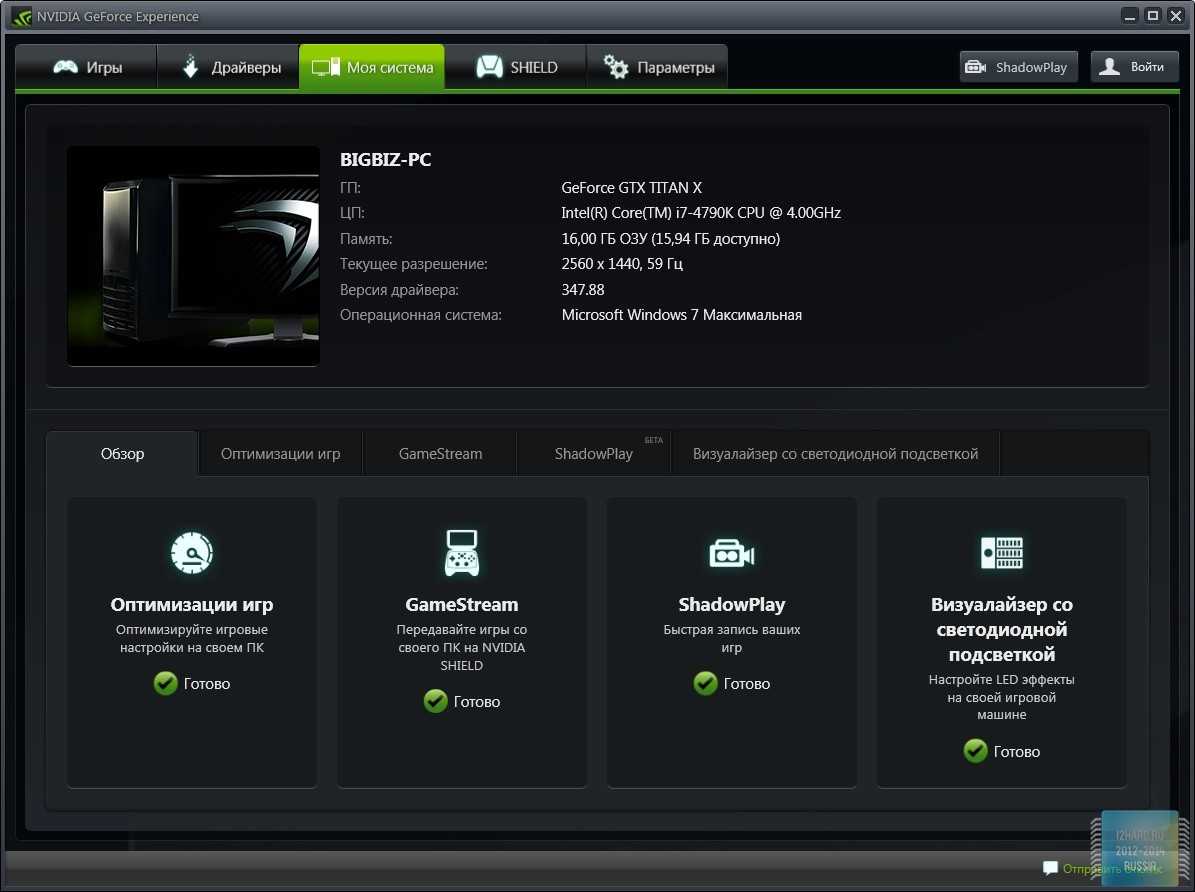This screenshot has width=1195, height=892.
Task: Switch to the Драйверы tab
Action: pyautogui.click(x=228, y=68)
